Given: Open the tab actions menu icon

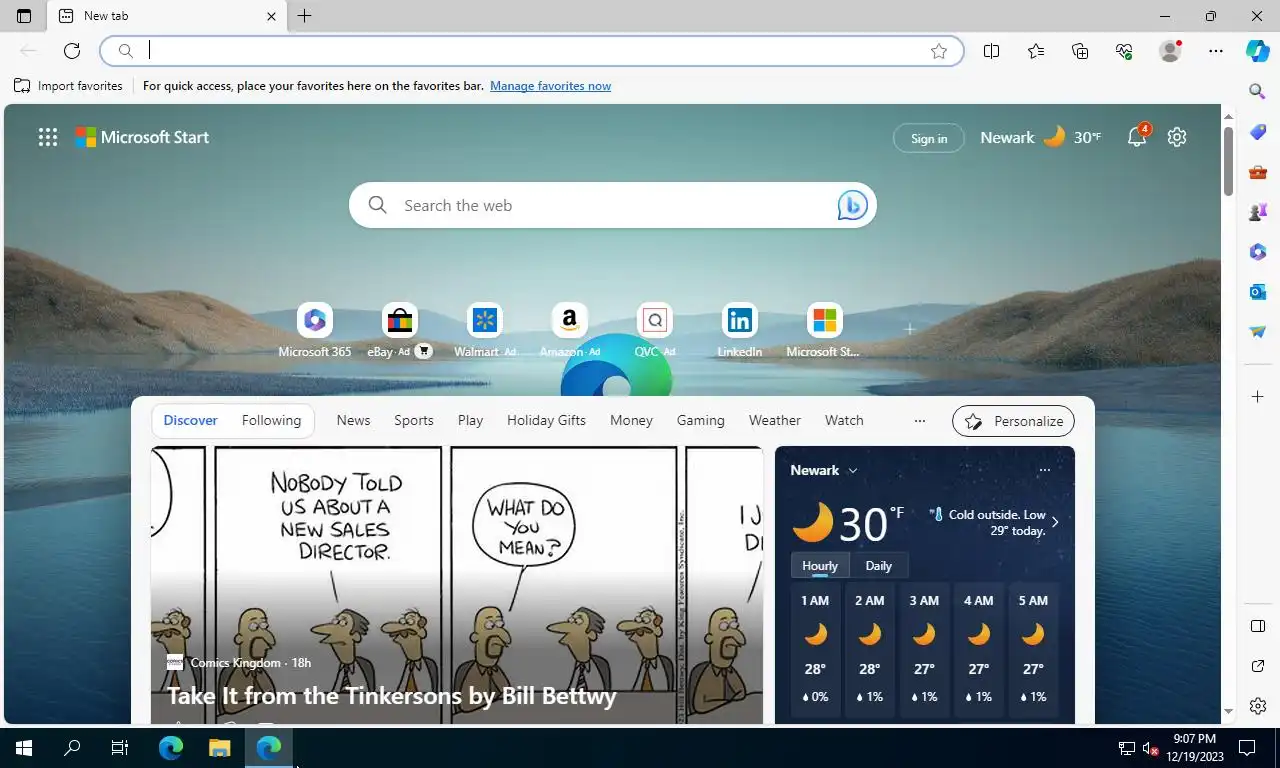Looking at the screenshot, I should pos(24,16).
